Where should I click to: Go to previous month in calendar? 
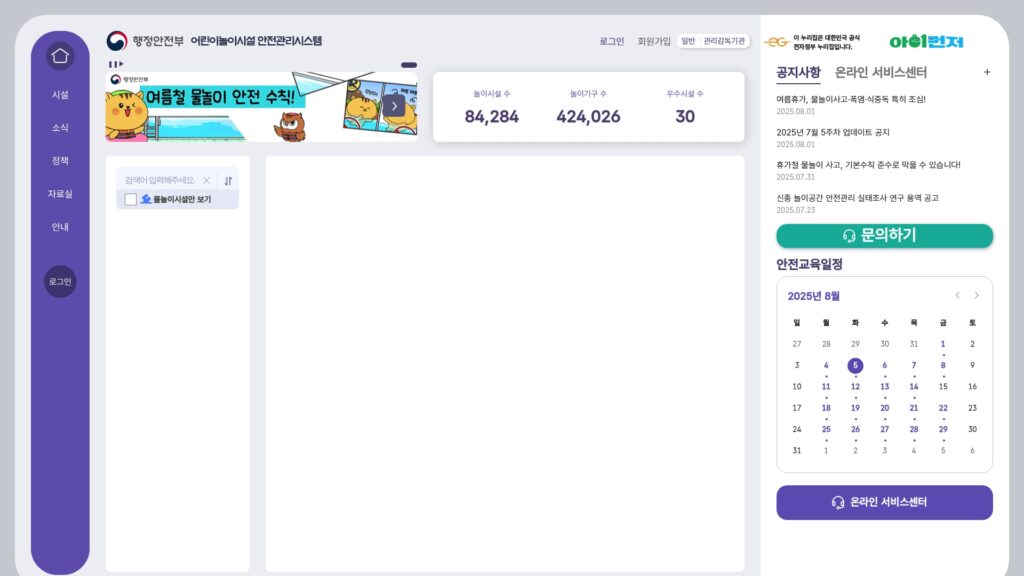tap(957, 295)
